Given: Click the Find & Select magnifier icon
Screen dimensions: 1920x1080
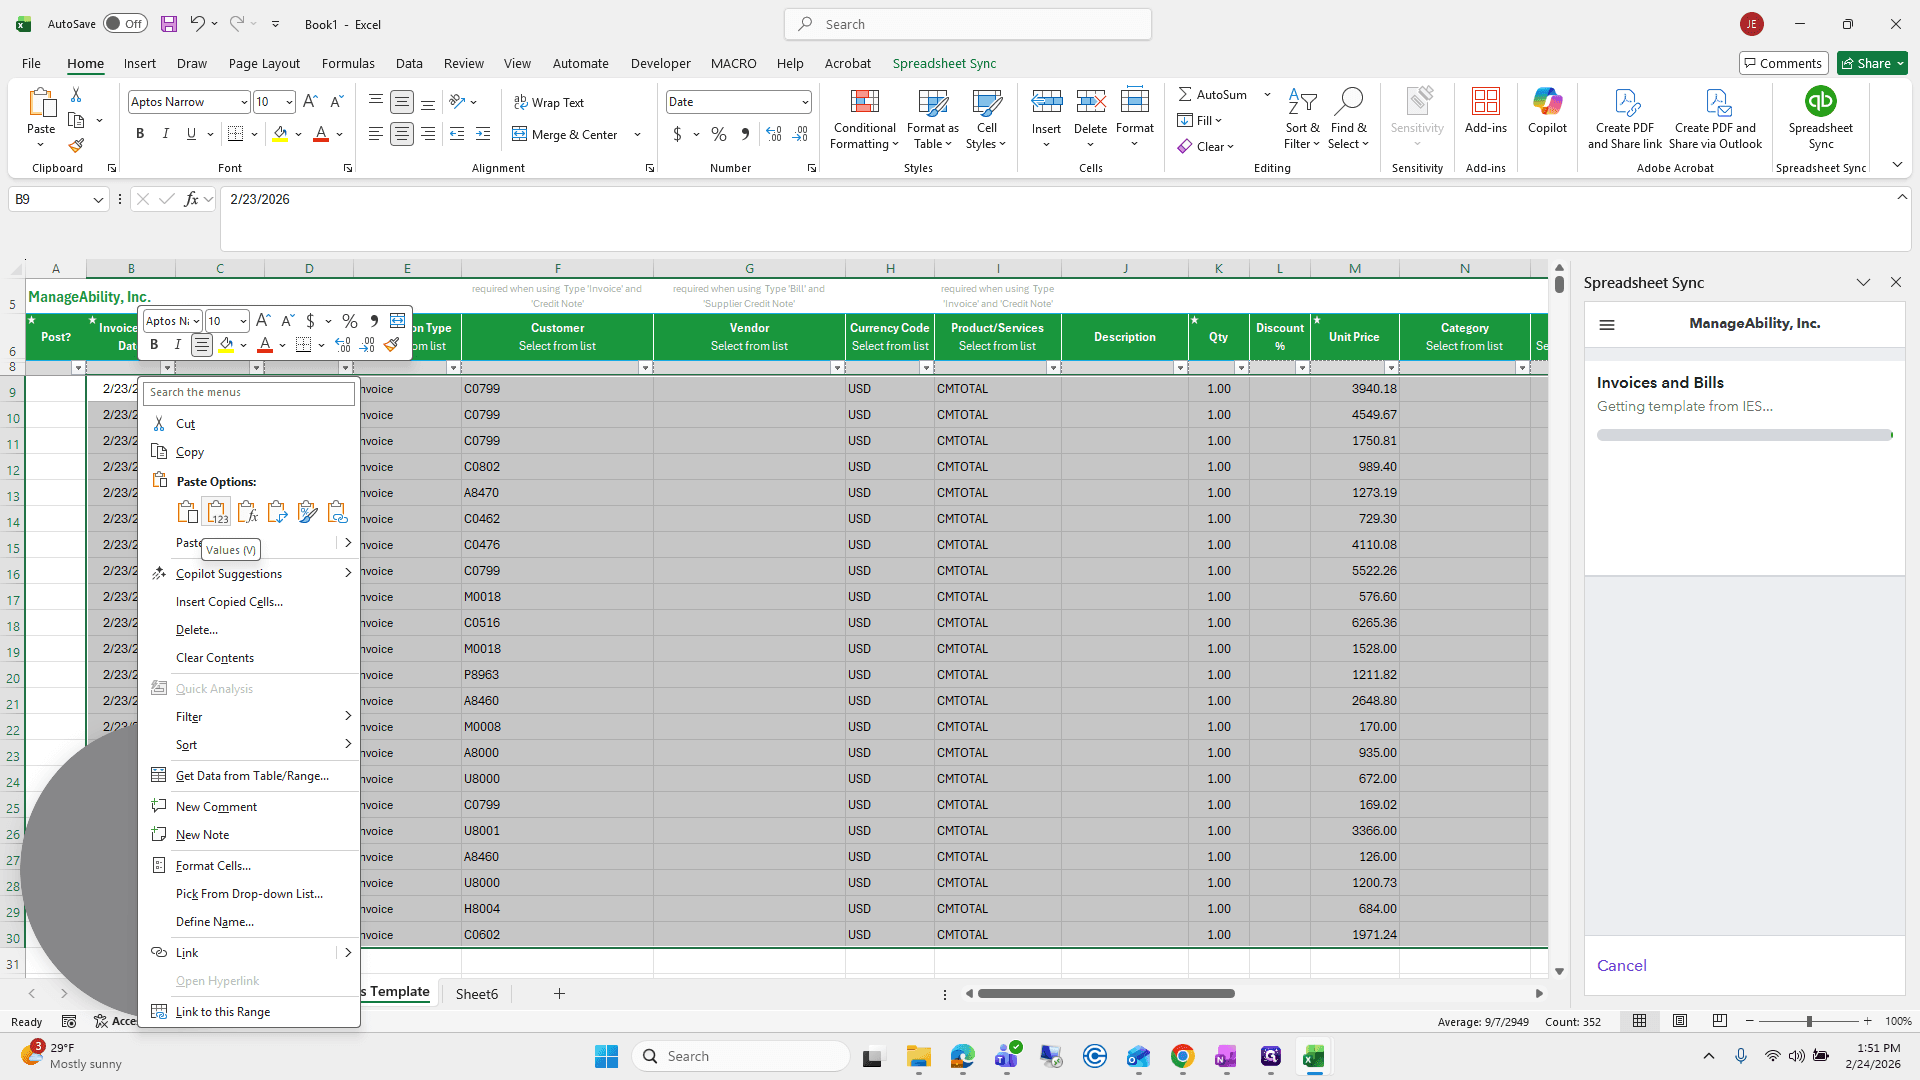Looking at the screenshot, I should pyautogui.click(x=1349, y=101).
